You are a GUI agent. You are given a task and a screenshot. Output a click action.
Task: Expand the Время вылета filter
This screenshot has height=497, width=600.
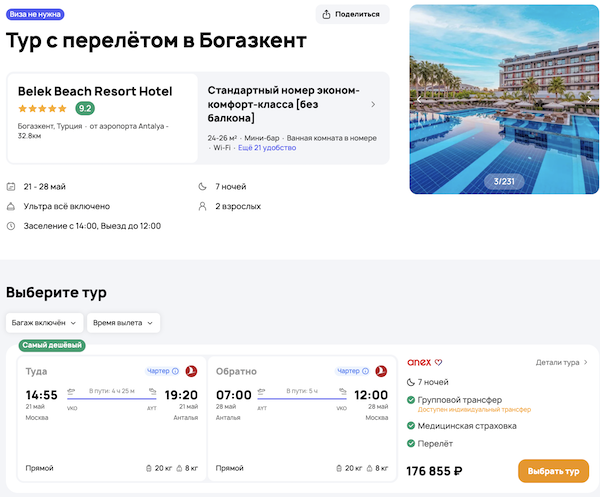click(x=125, y=323)
